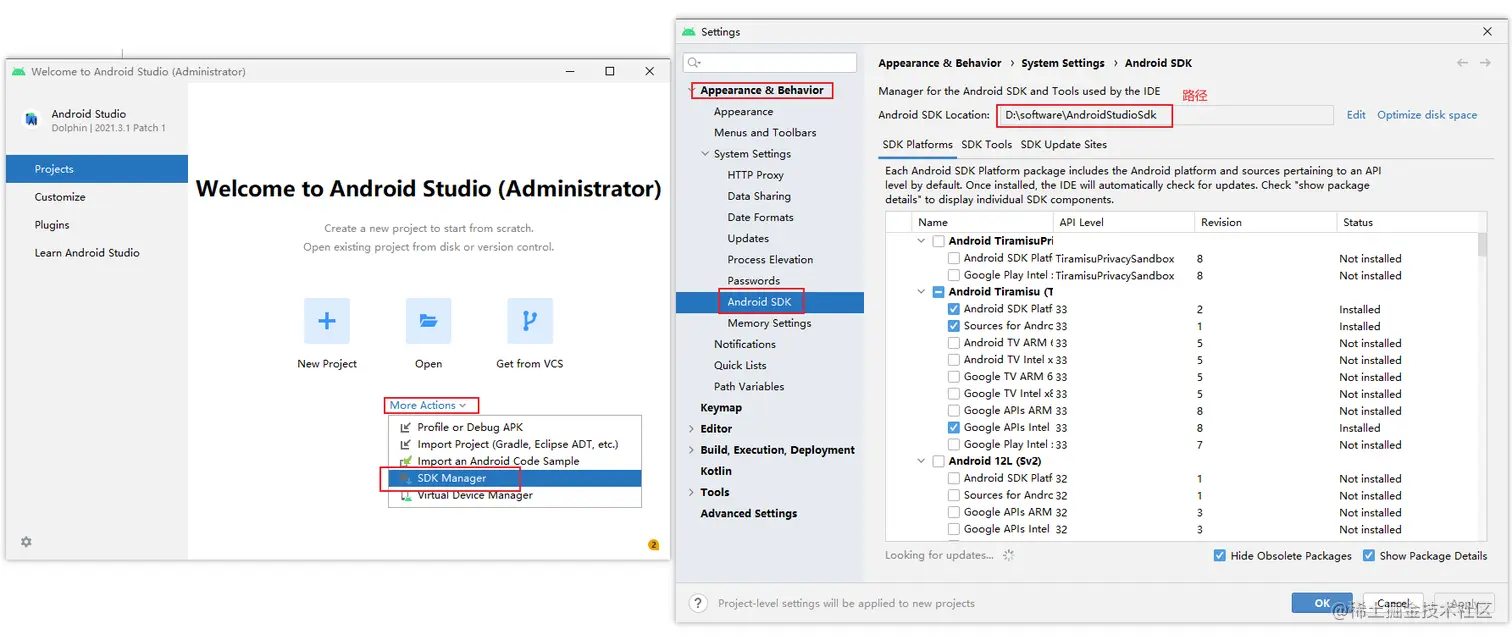
Task: Click the Android SDK Location field
Action: click(x=1165, y=115)
